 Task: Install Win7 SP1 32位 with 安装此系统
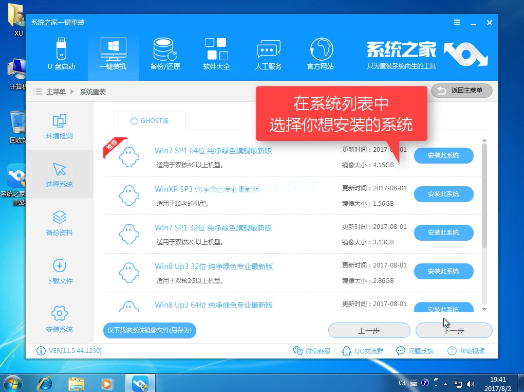444,233
